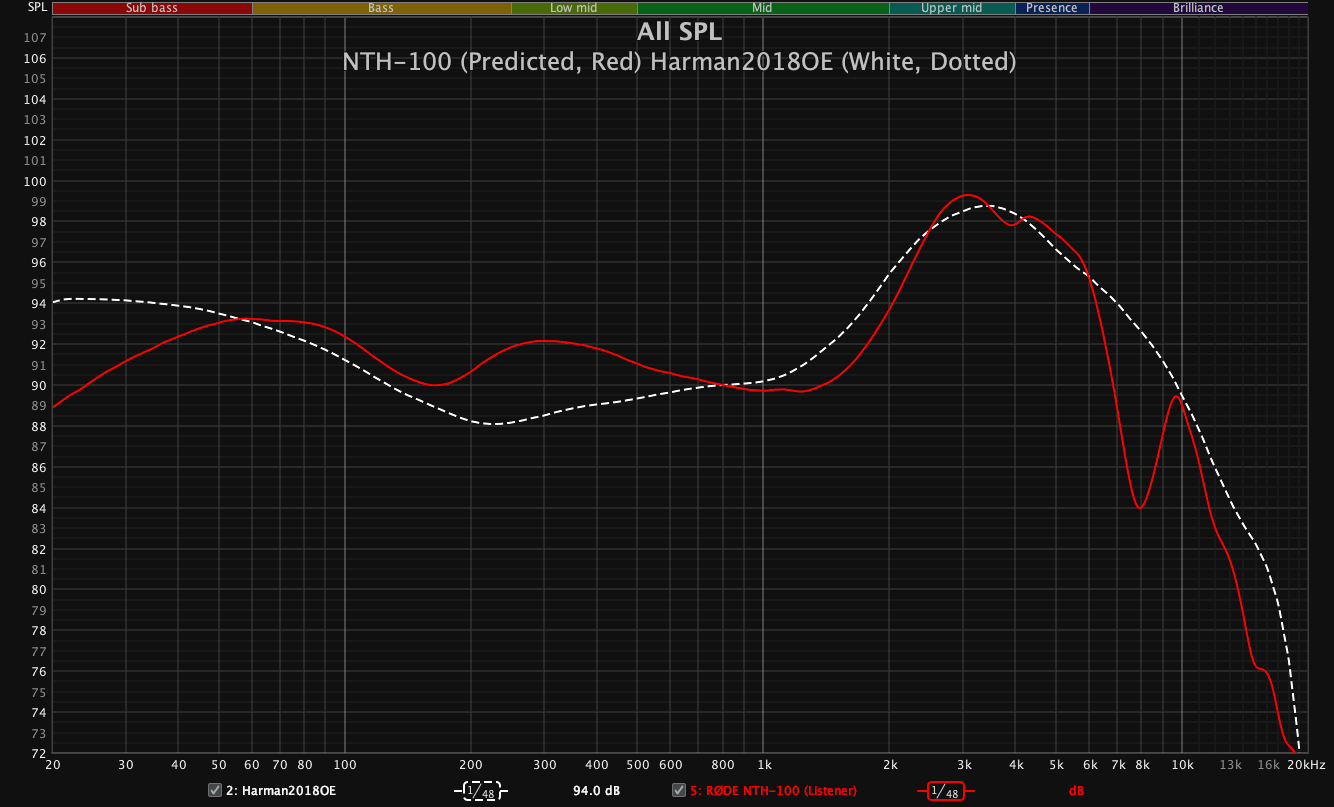This screenshot has height=807, width=1334.
Task: Click the NTH-100 (Predicted, Red) subtitle text
Action: pos(492,62)
